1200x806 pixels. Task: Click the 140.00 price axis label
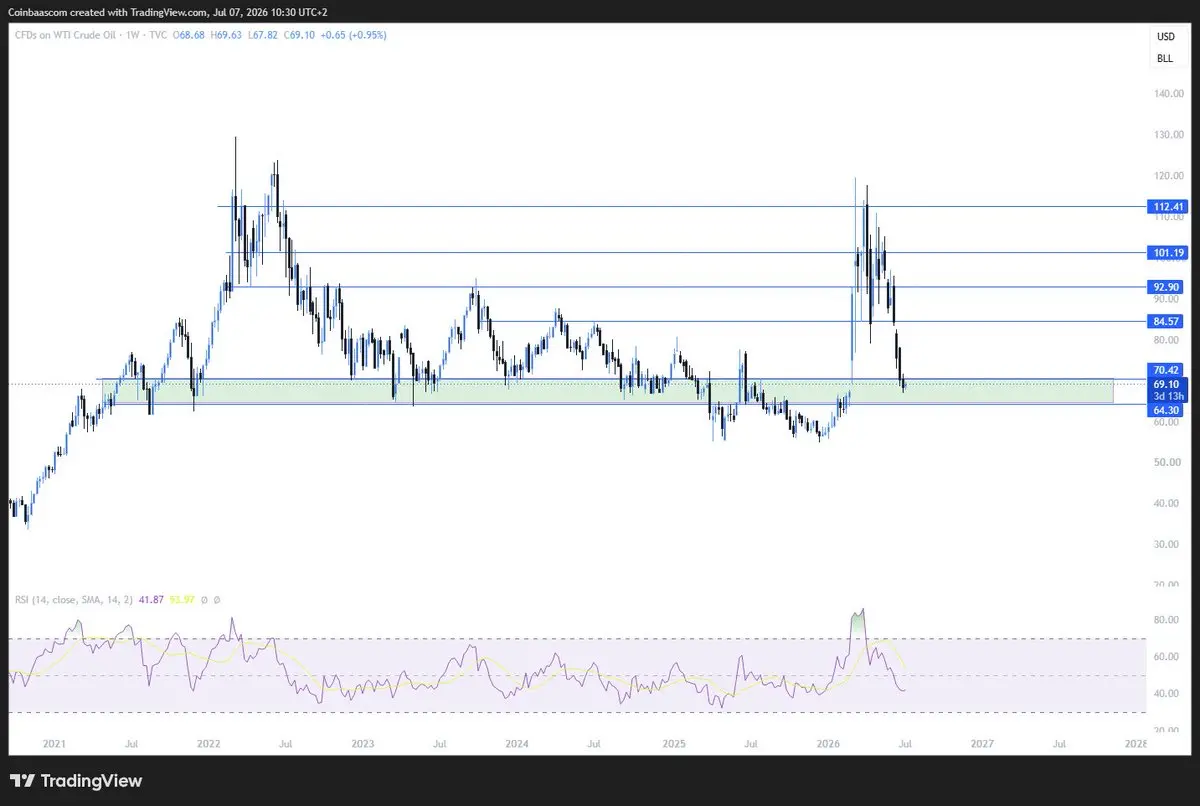pyautogui.click(x=1168, y=94)
